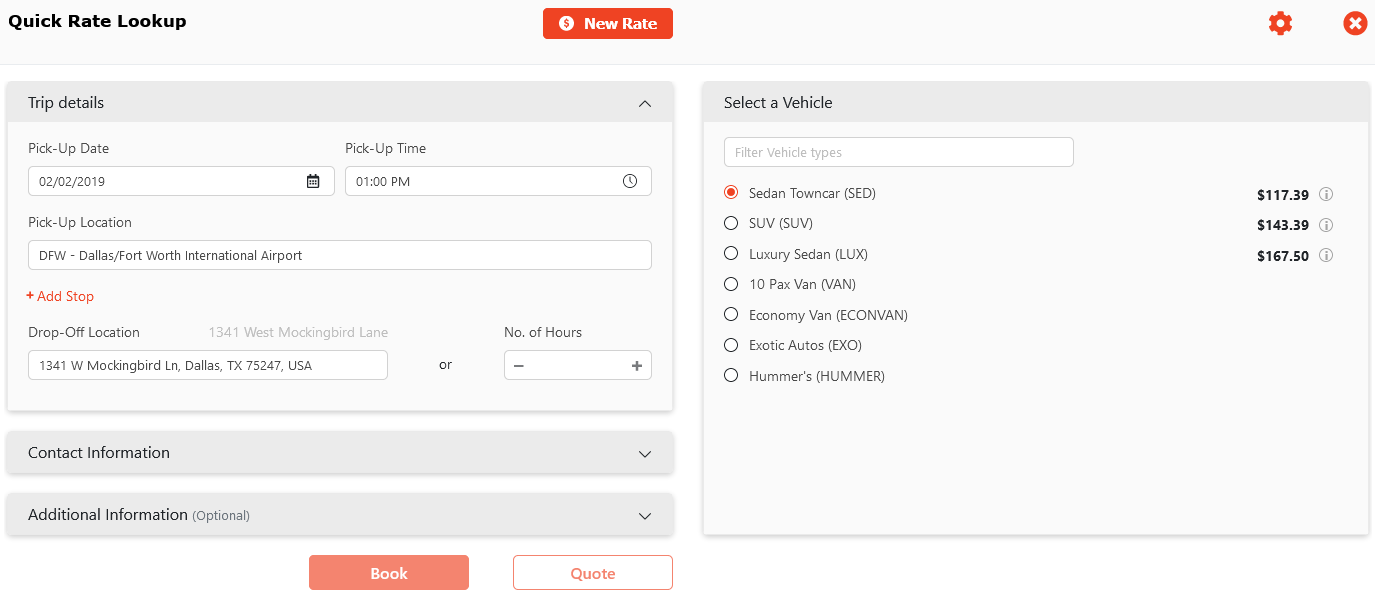Open the settings gear icon
Image resolution: width=1375 pixels, height=594 pixels.
click(x=1280, y=24)
